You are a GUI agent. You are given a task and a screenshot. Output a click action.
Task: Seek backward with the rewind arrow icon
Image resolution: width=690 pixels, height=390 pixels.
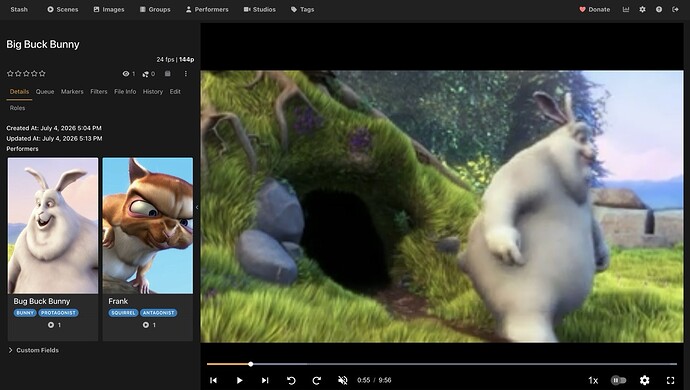(291, 380)
